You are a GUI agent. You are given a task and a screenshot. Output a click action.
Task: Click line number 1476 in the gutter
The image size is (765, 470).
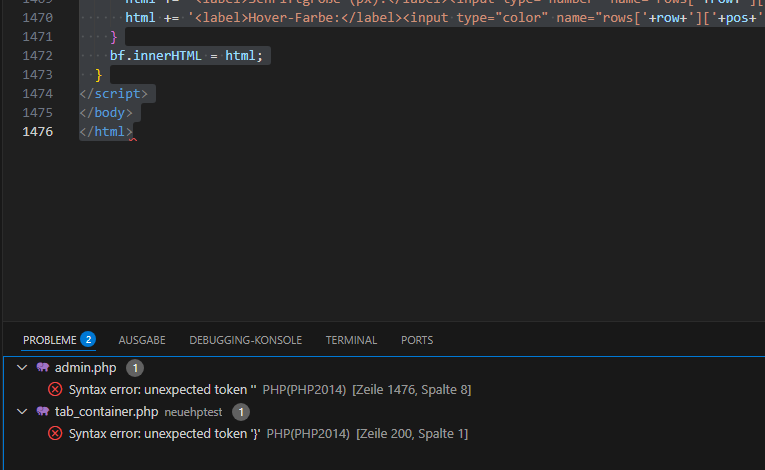37,132
